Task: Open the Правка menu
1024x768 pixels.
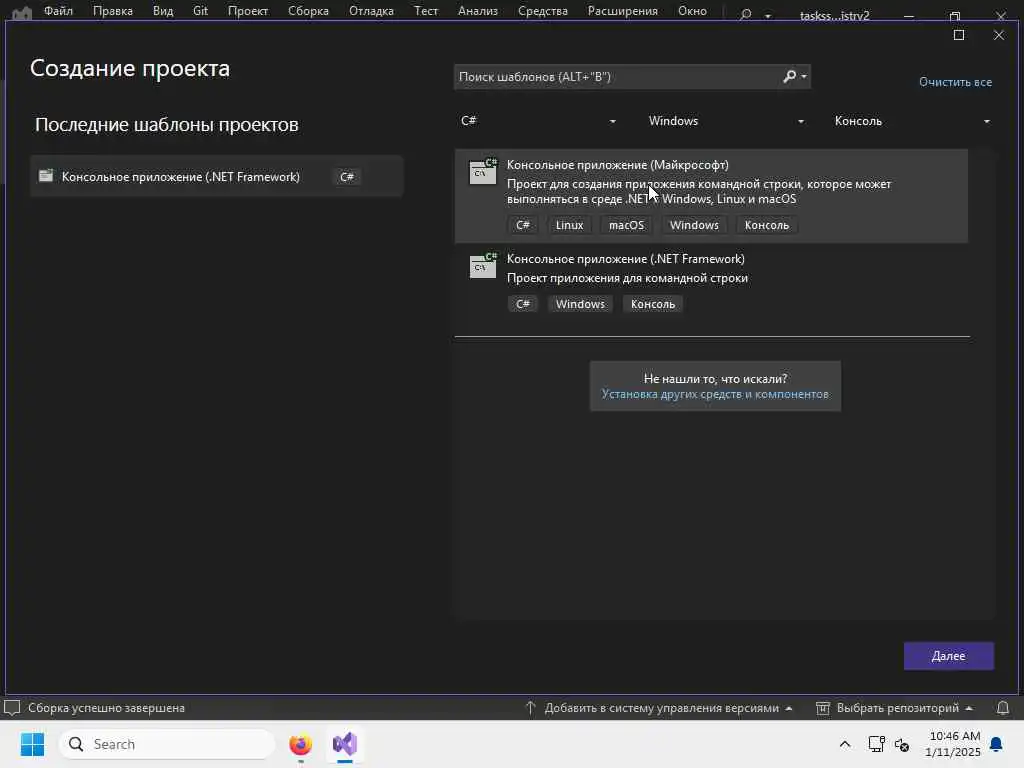Action: [112, 11]
